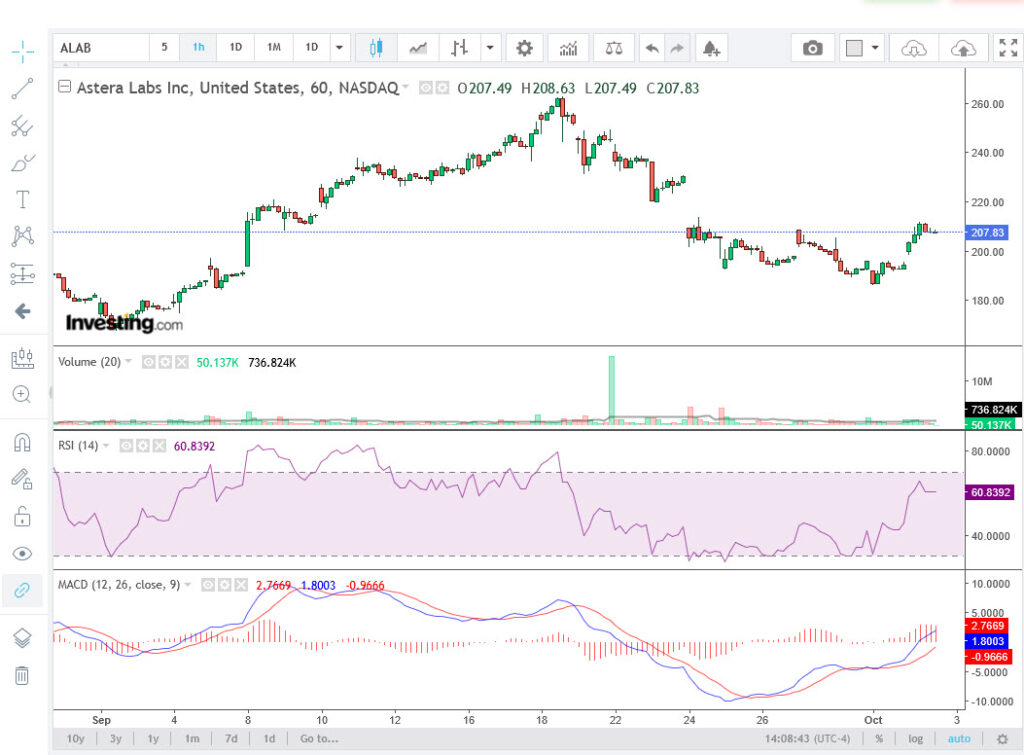Click the camera snapshot icon
1024x755 pixels.
click(813, 48)
